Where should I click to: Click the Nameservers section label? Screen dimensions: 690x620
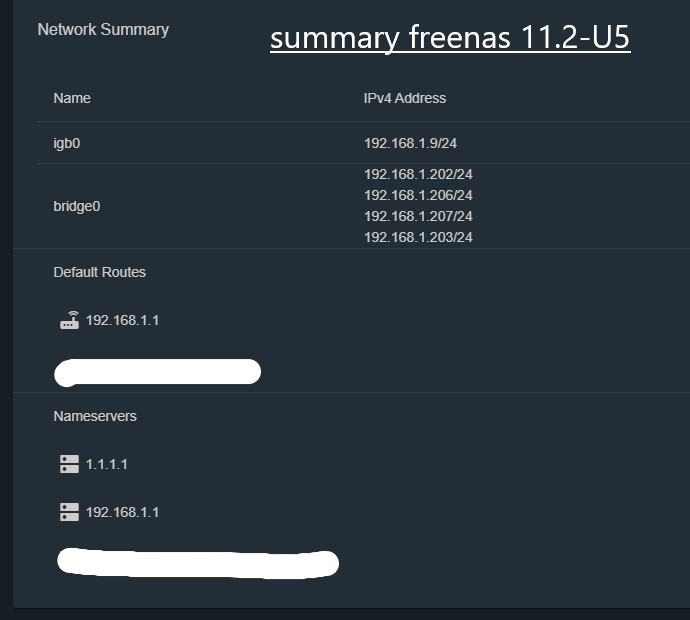(95, 416)
